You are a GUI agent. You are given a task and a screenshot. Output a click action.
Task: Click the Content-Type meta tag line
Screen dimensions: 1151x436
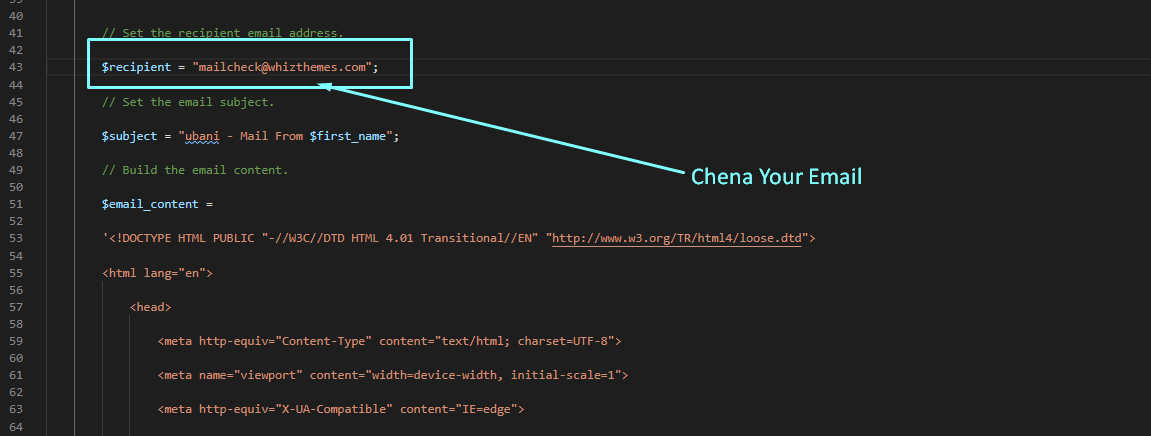pos(389,341)
